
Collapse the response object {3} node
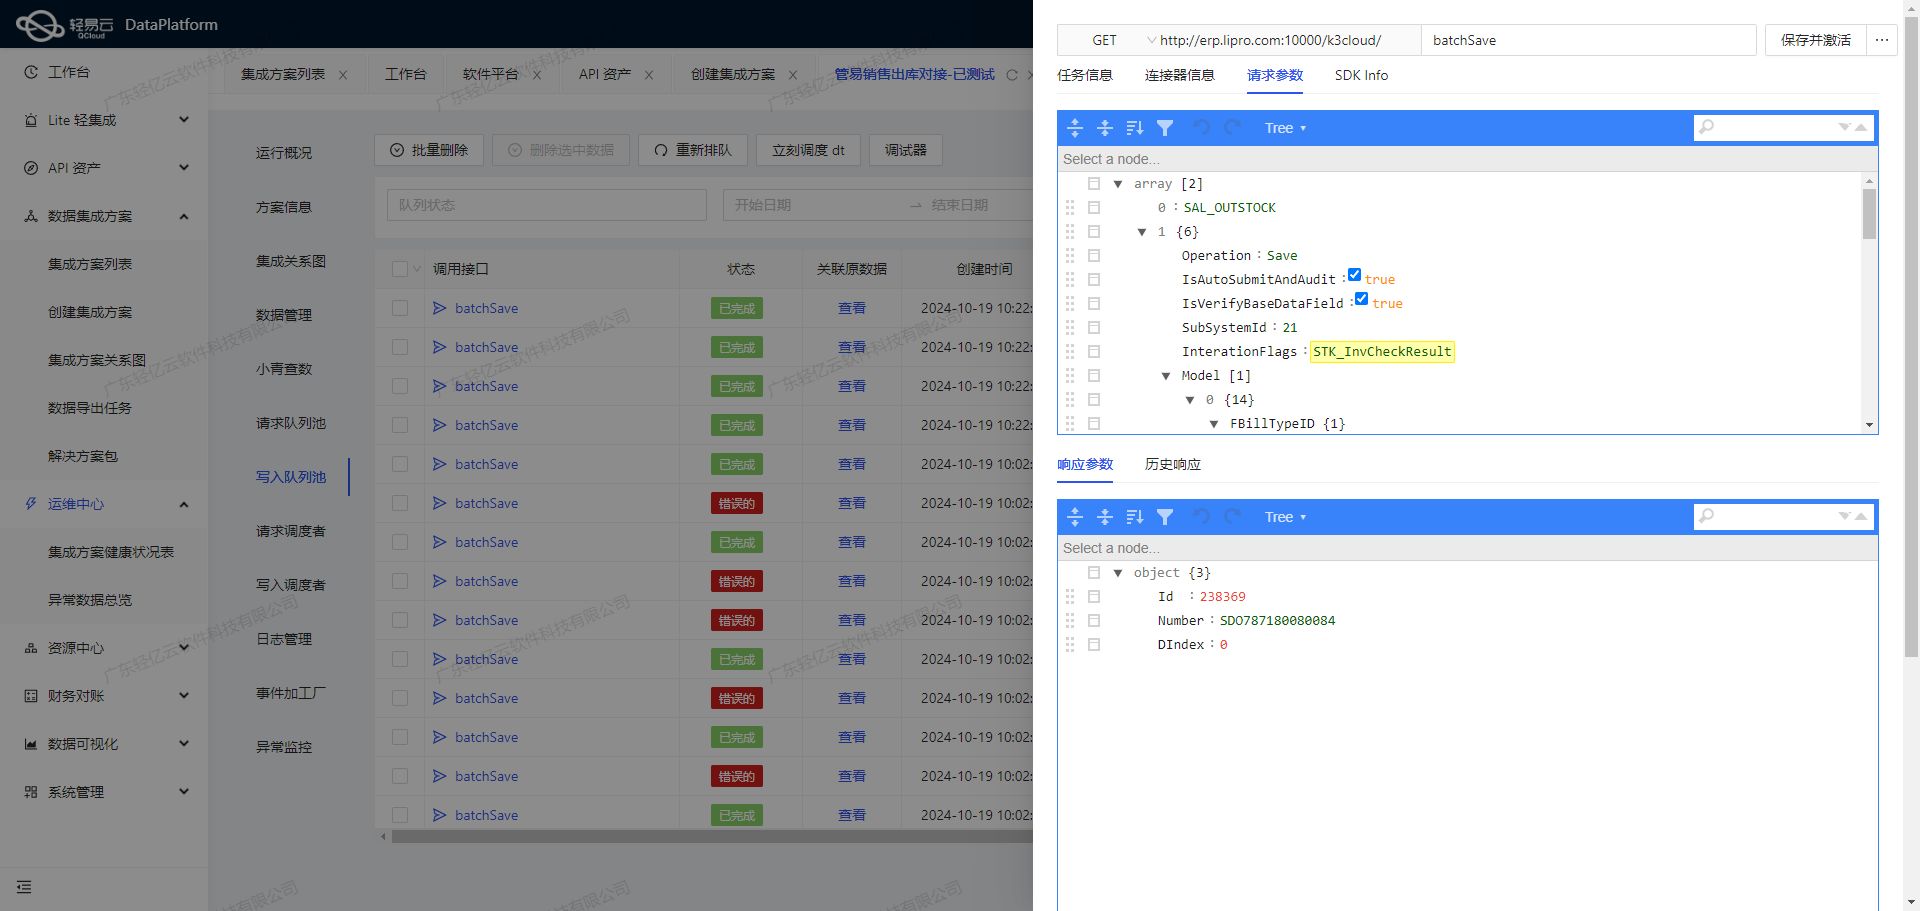pos(1118,573)
